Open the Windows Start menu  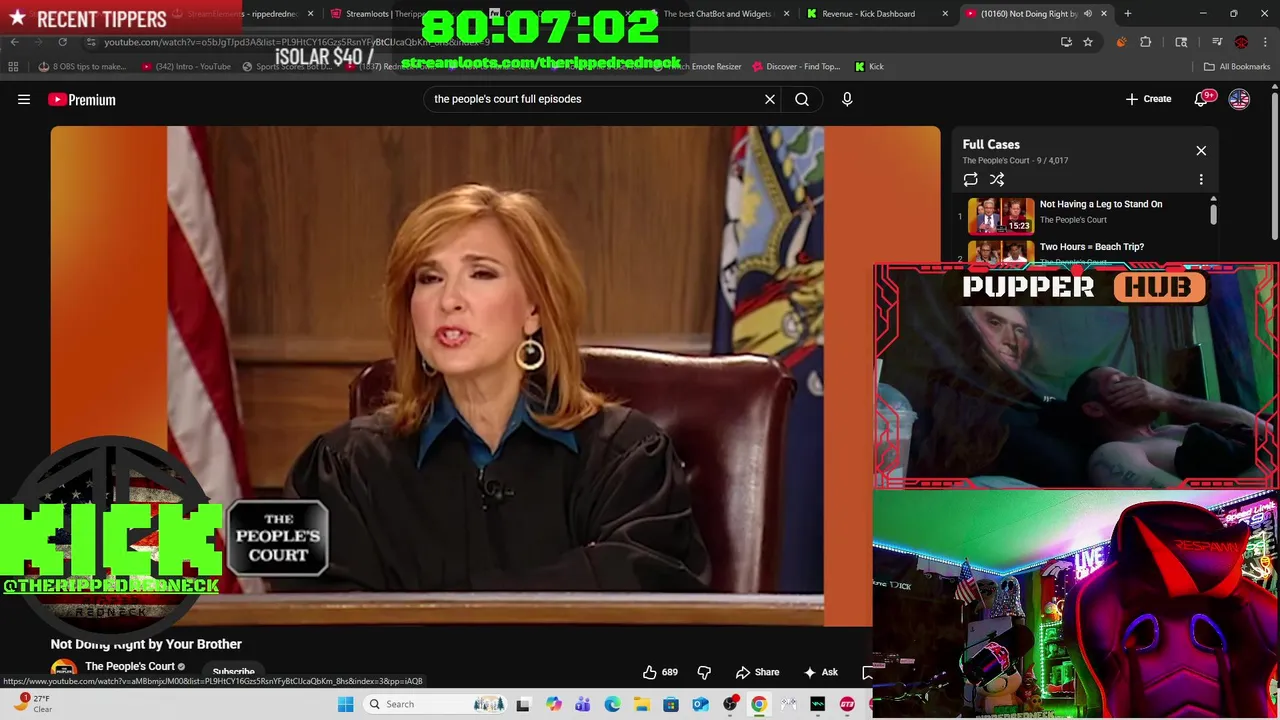[345, 704]
